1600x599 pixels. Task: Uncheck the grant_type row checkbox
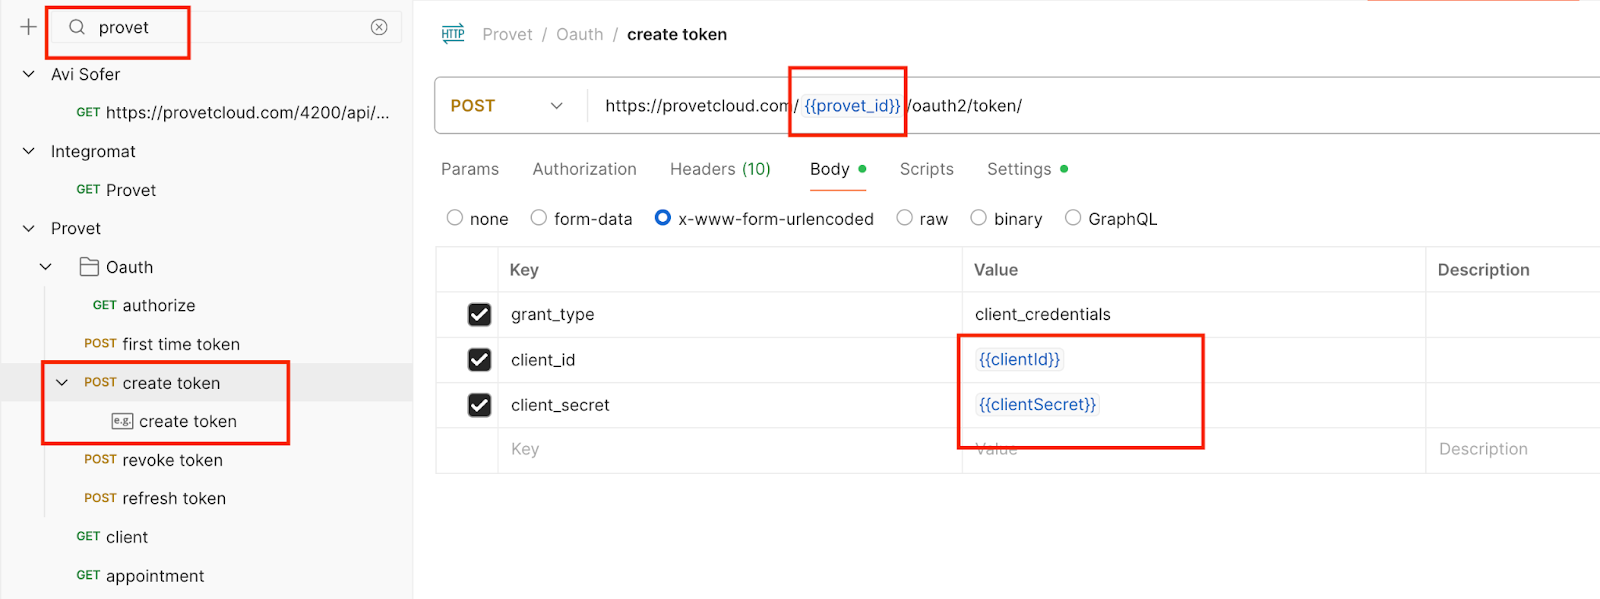tap(480, 315)
